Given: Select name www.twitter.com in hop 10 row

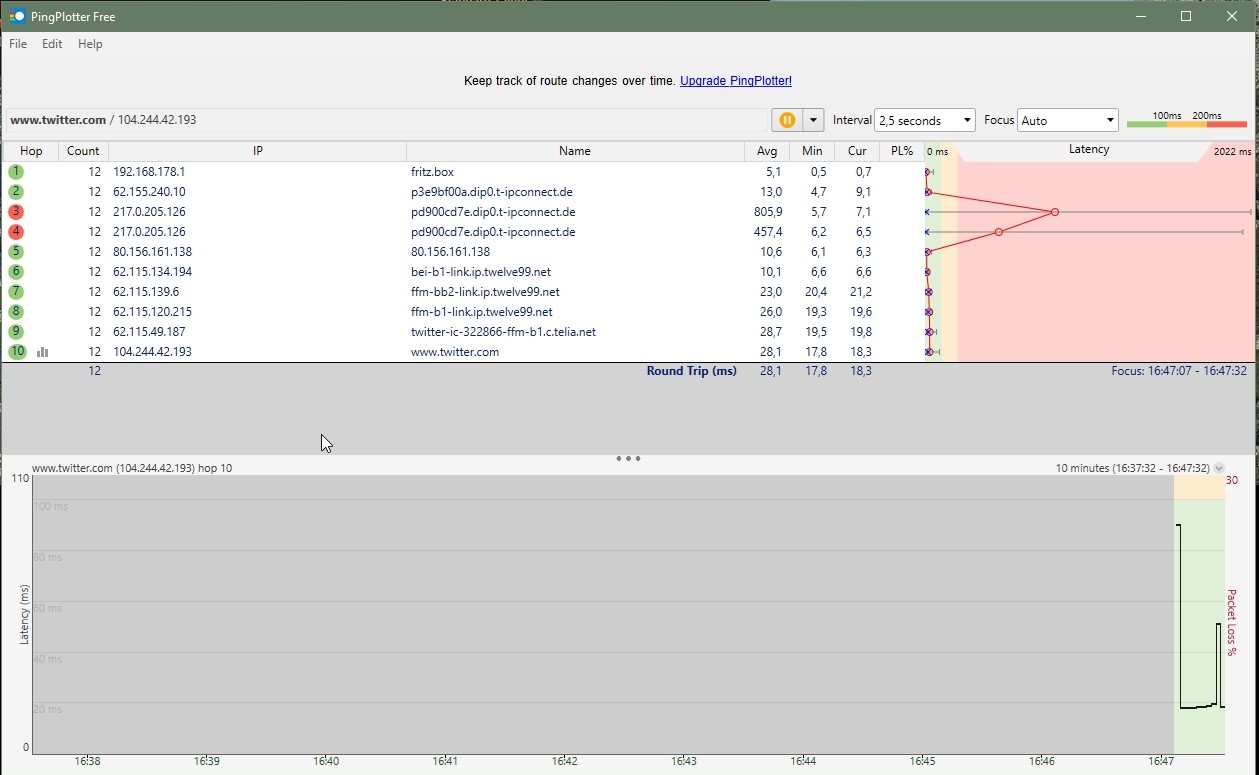Looking at the screenshot, I should tap(455, 352).
